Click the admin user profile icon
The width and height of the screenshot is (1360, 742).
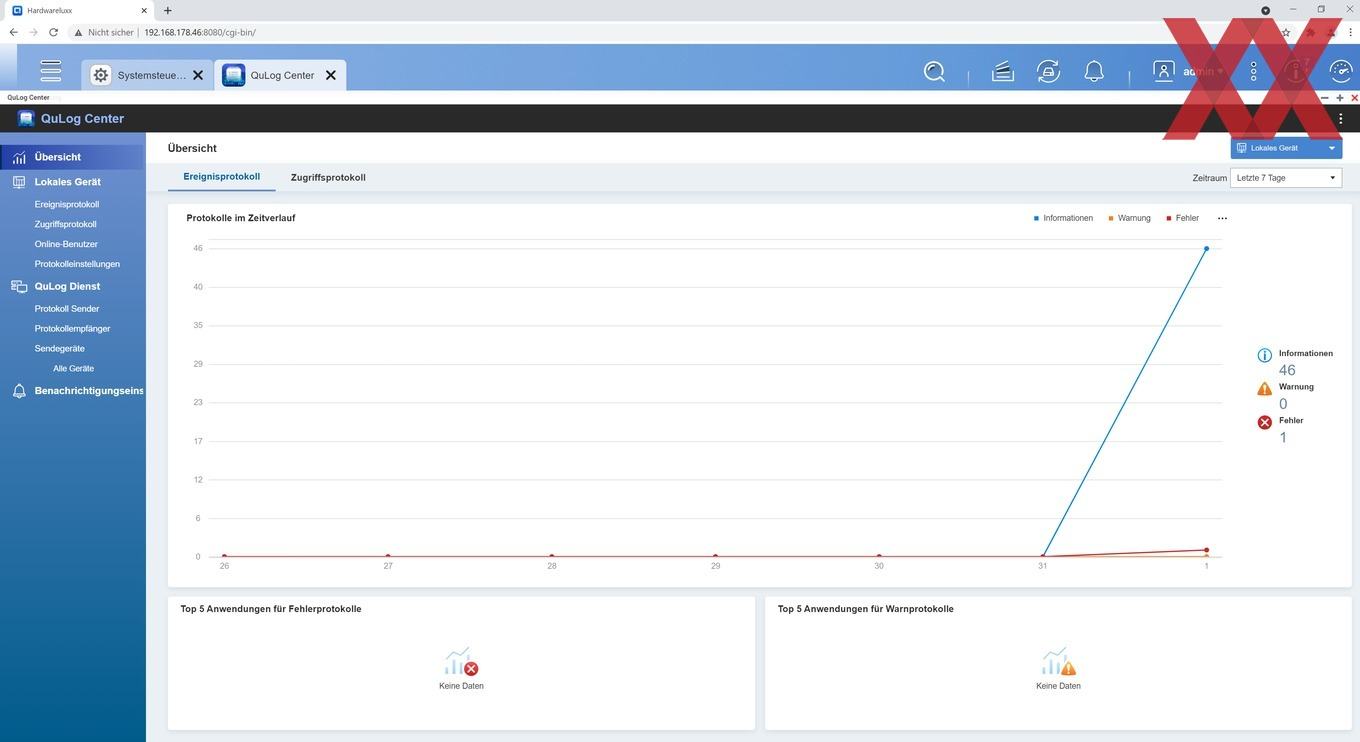click(x=1163, y=71)
